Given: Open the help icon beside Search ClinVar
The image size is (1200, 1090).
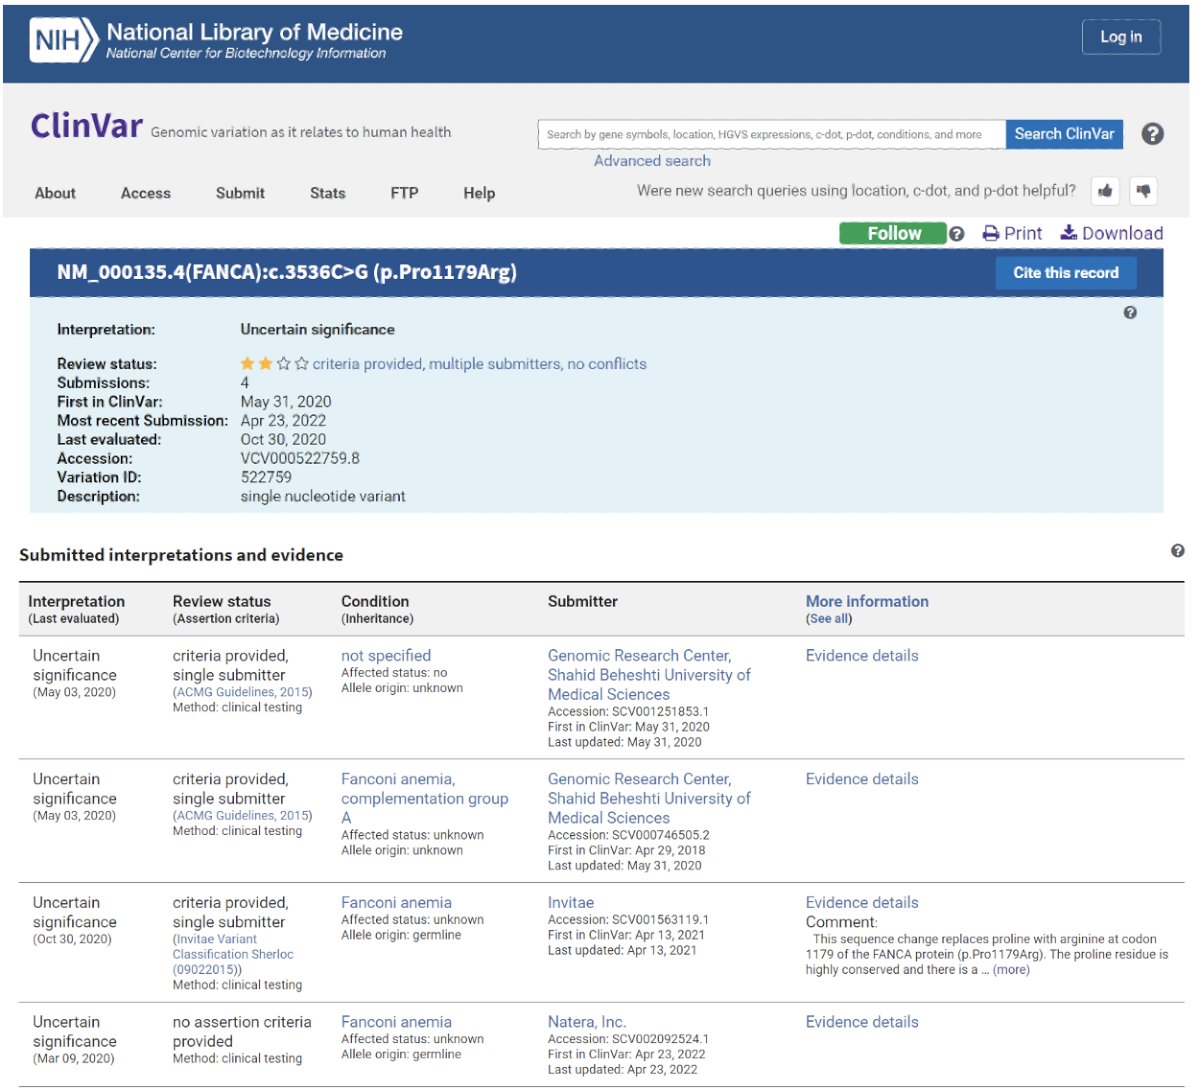Looking at the screenshot, I should 1152,134.
